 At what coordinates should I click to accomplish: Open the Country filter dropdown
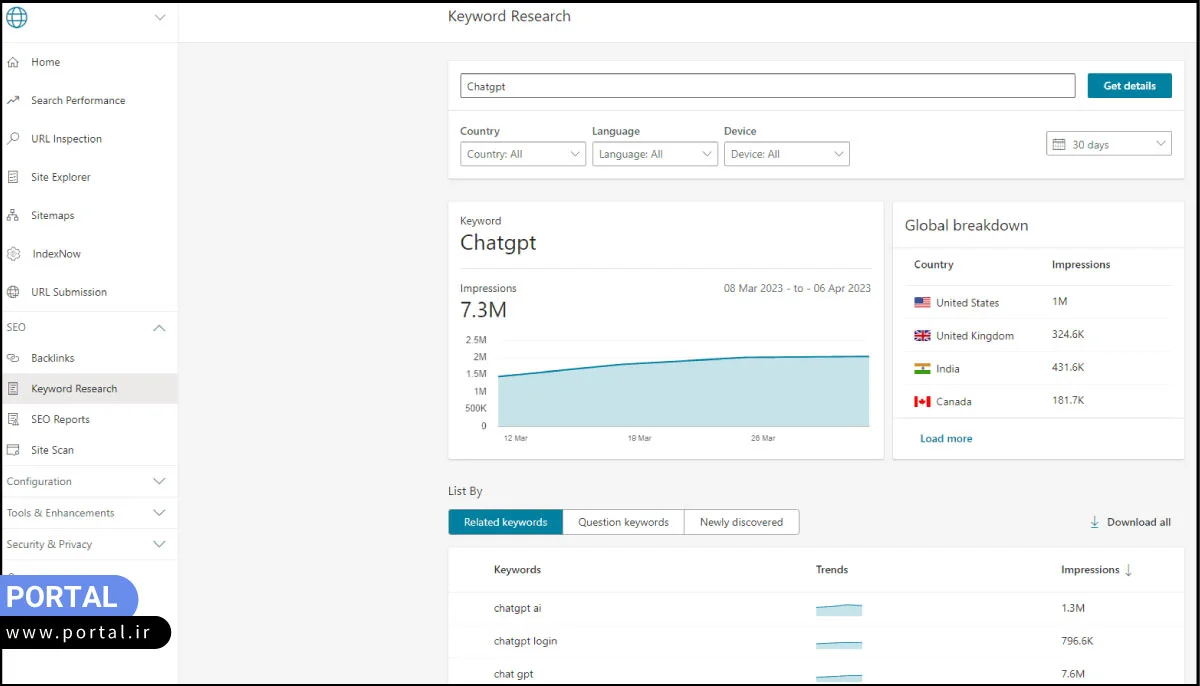(522, 153)
